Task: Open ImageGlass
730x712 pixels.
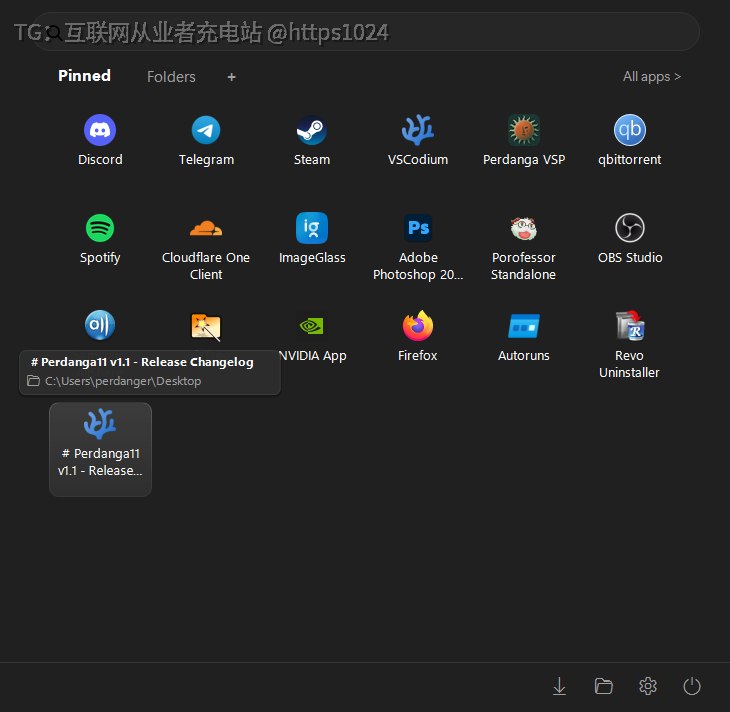Action: [312, 238]
